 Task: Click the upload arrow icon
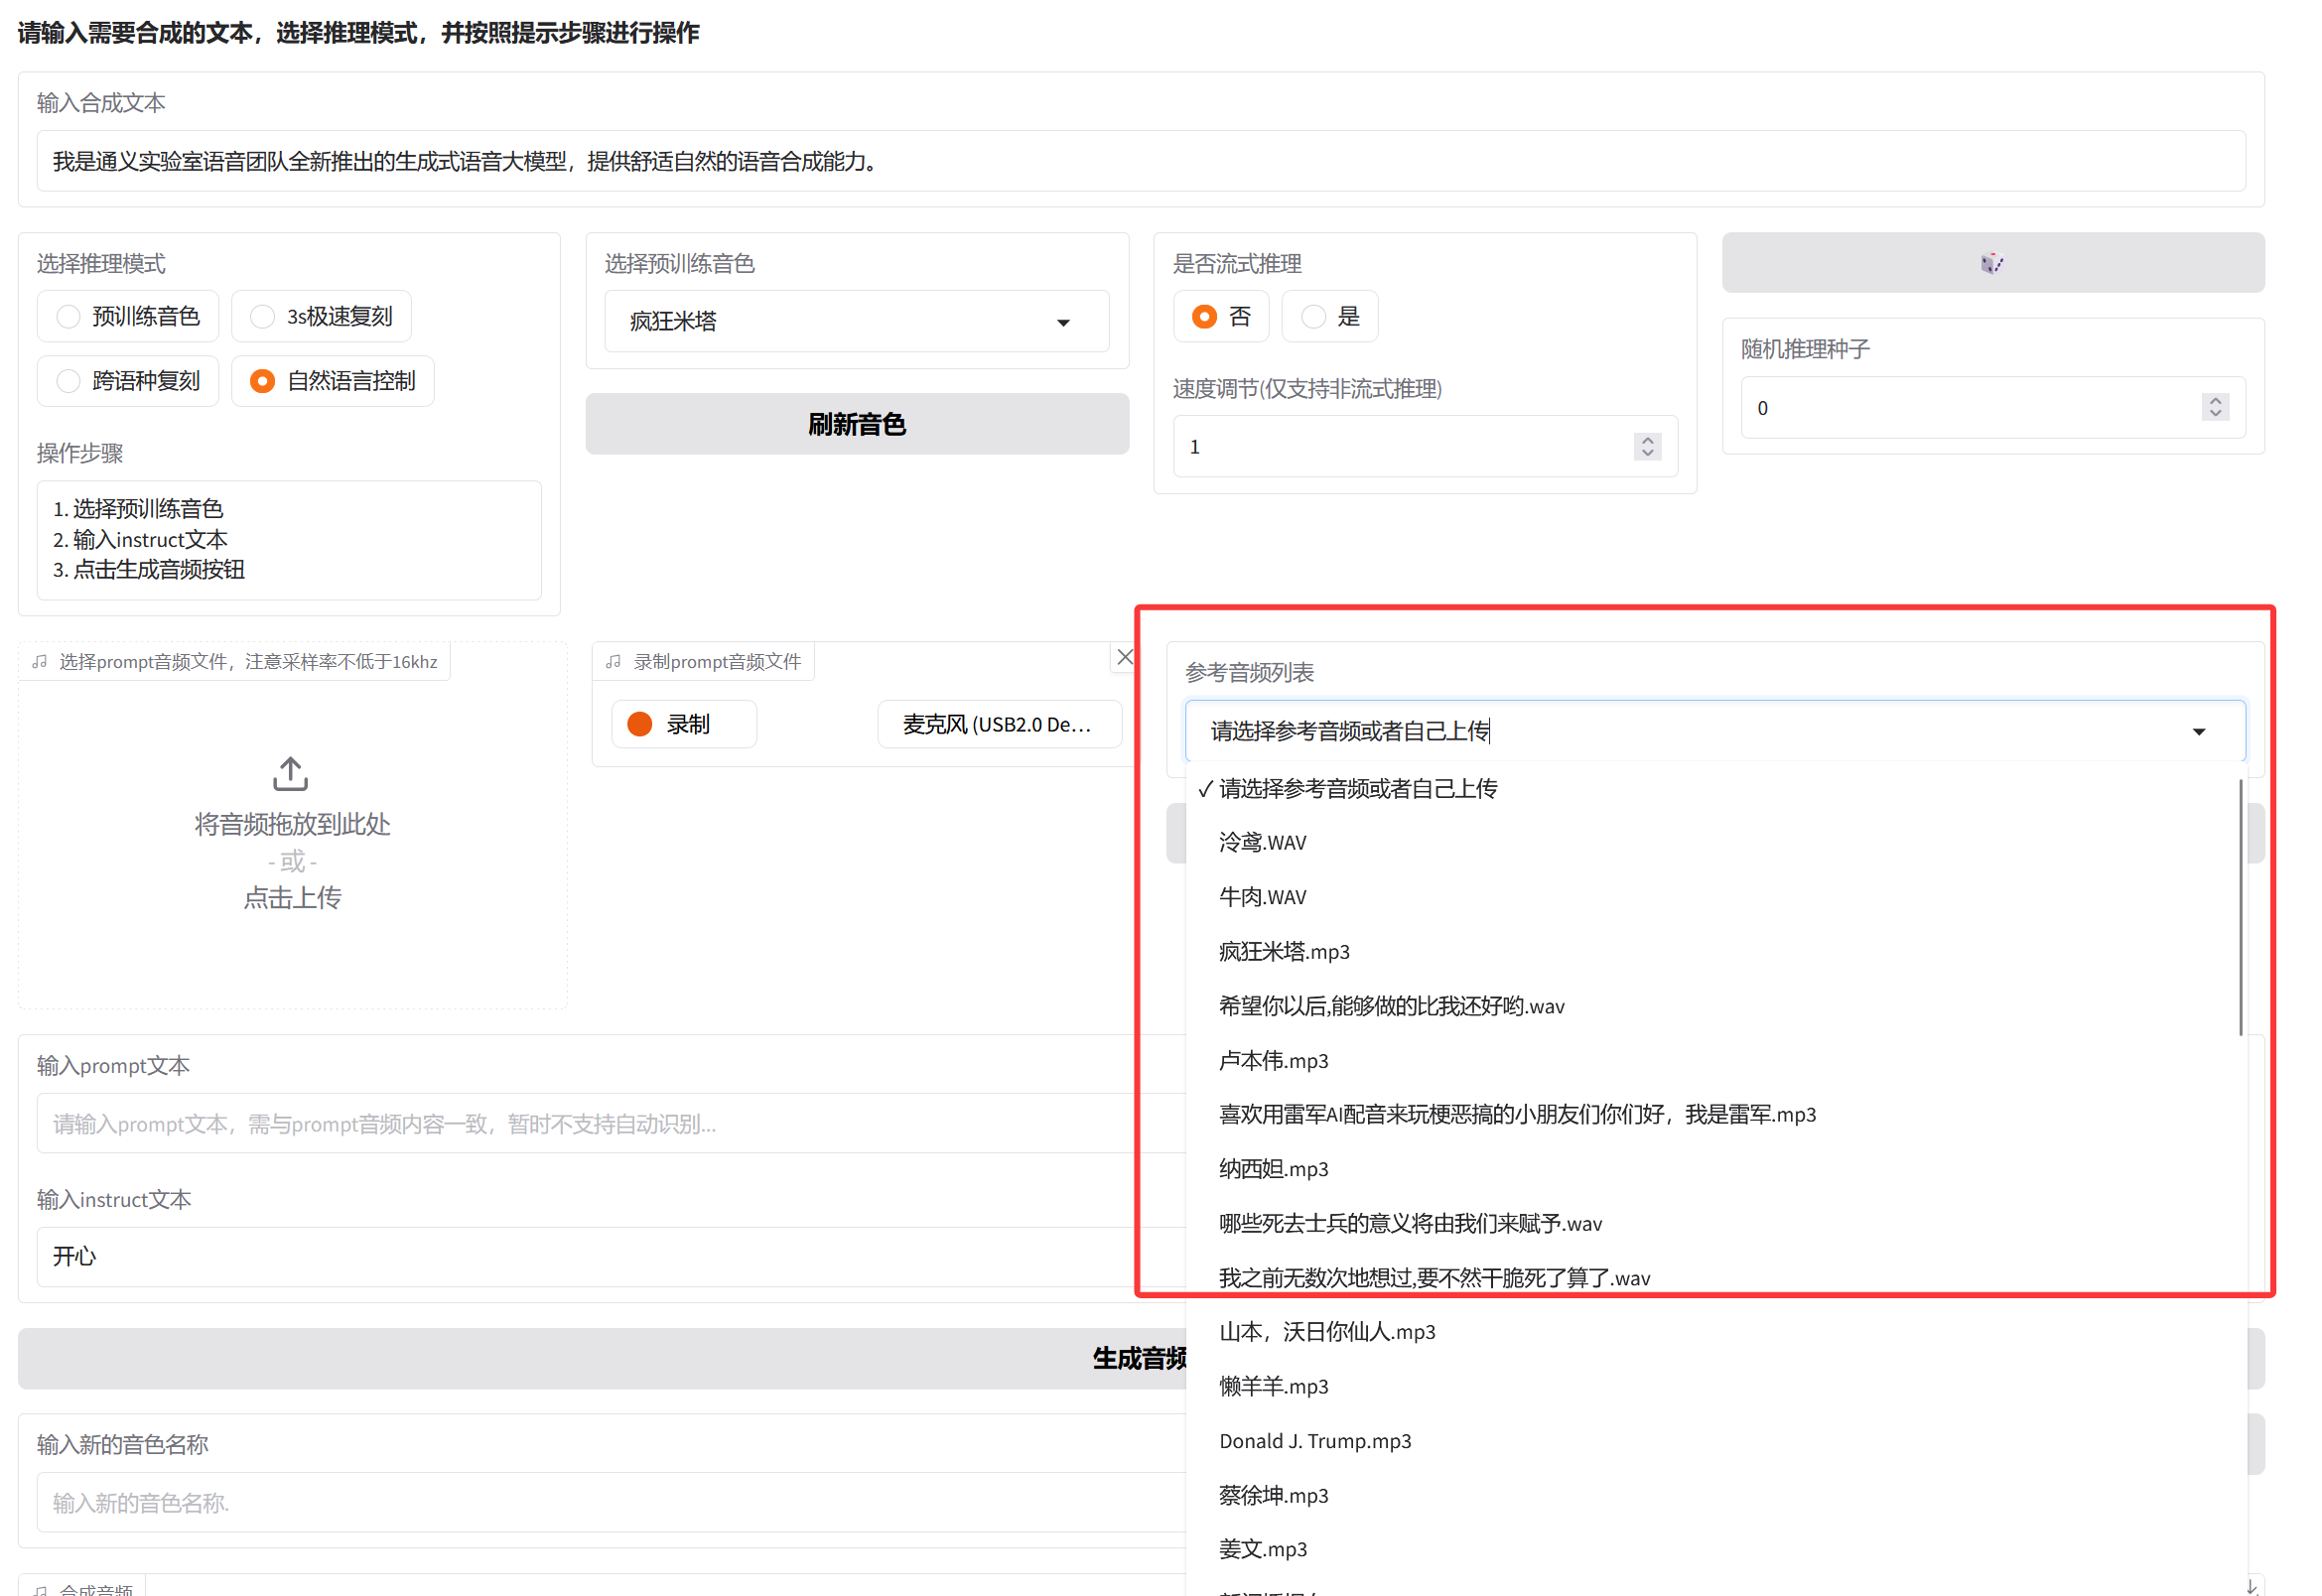(291, 773)
